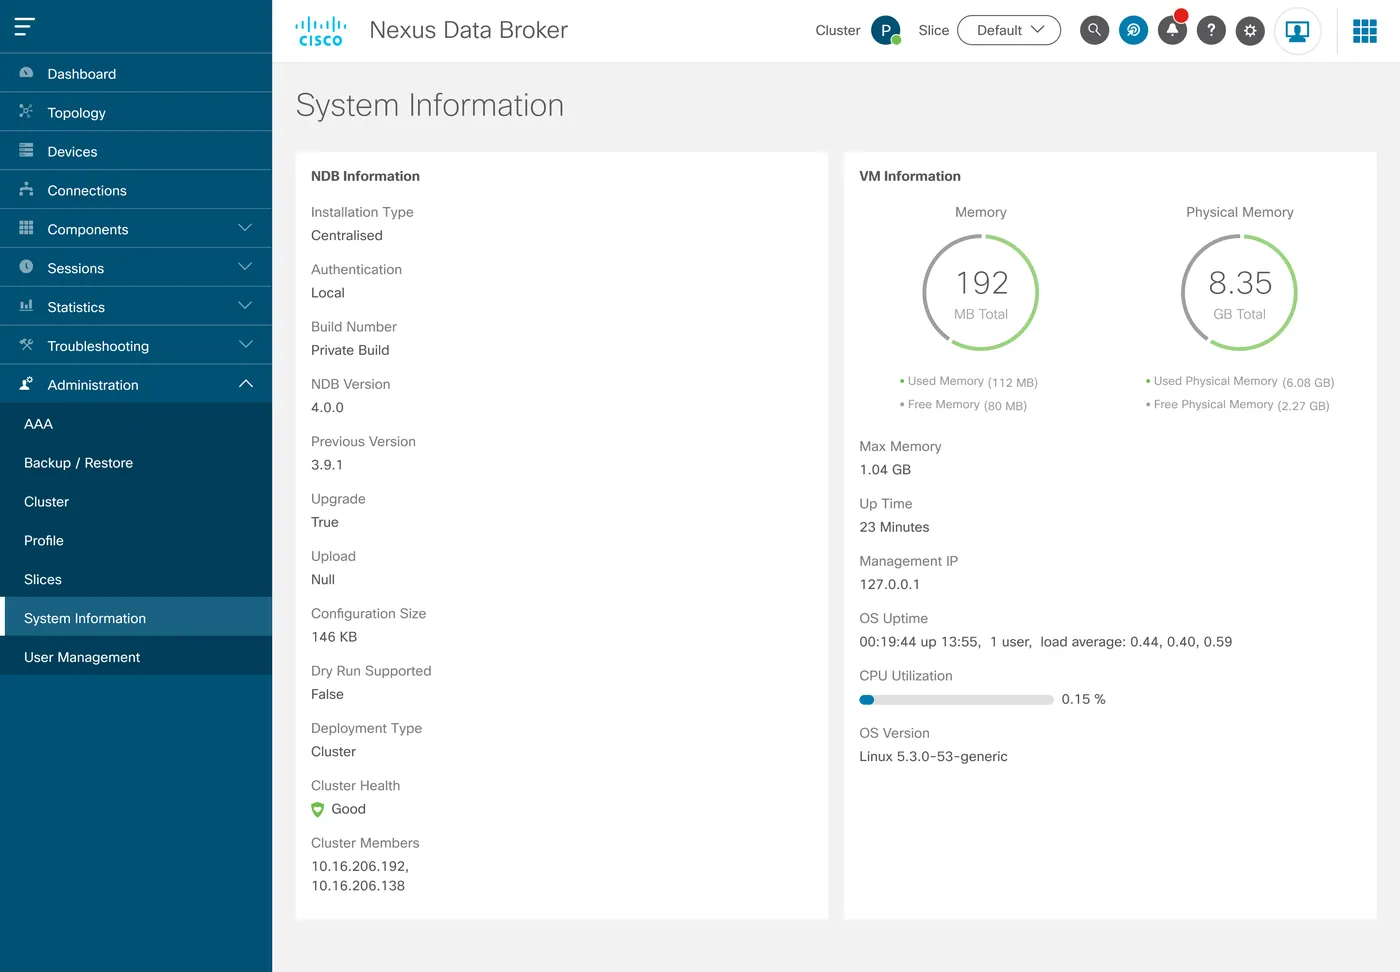Click the Cluster P status icon
Viewport: 1400px width, 972px height.
point(886,30)
